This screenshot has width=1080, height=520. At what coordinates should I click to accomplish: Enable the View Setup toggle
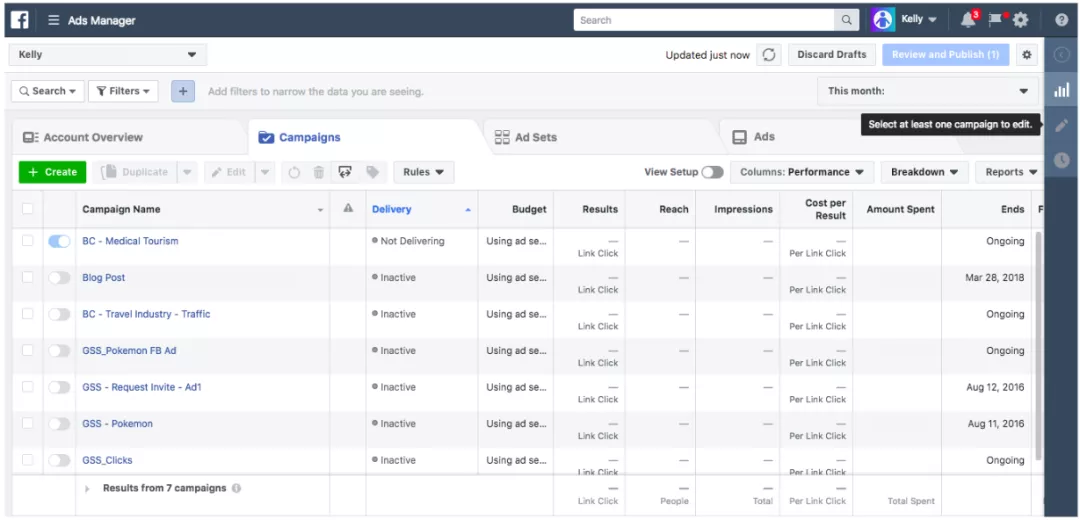click(x=712, y=172)
